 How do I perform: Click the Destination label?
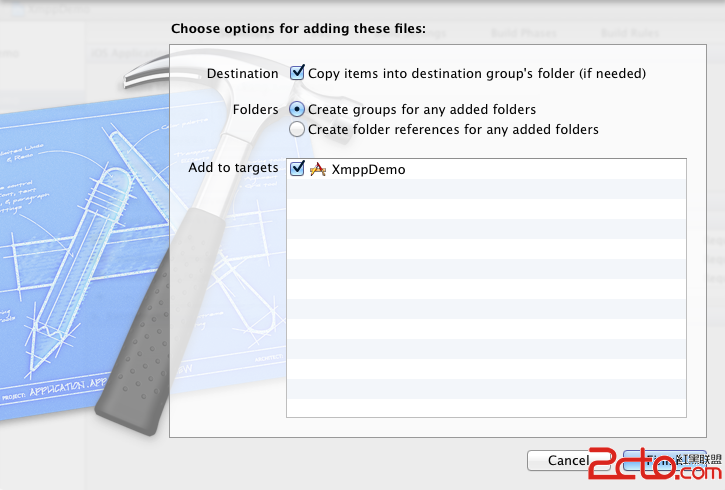coord(242,73)
